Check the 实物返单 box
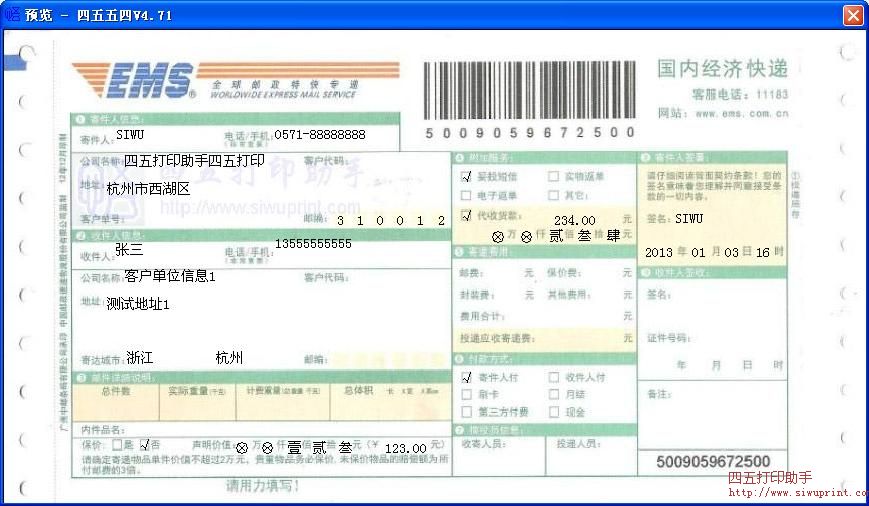 coord(553,176)
